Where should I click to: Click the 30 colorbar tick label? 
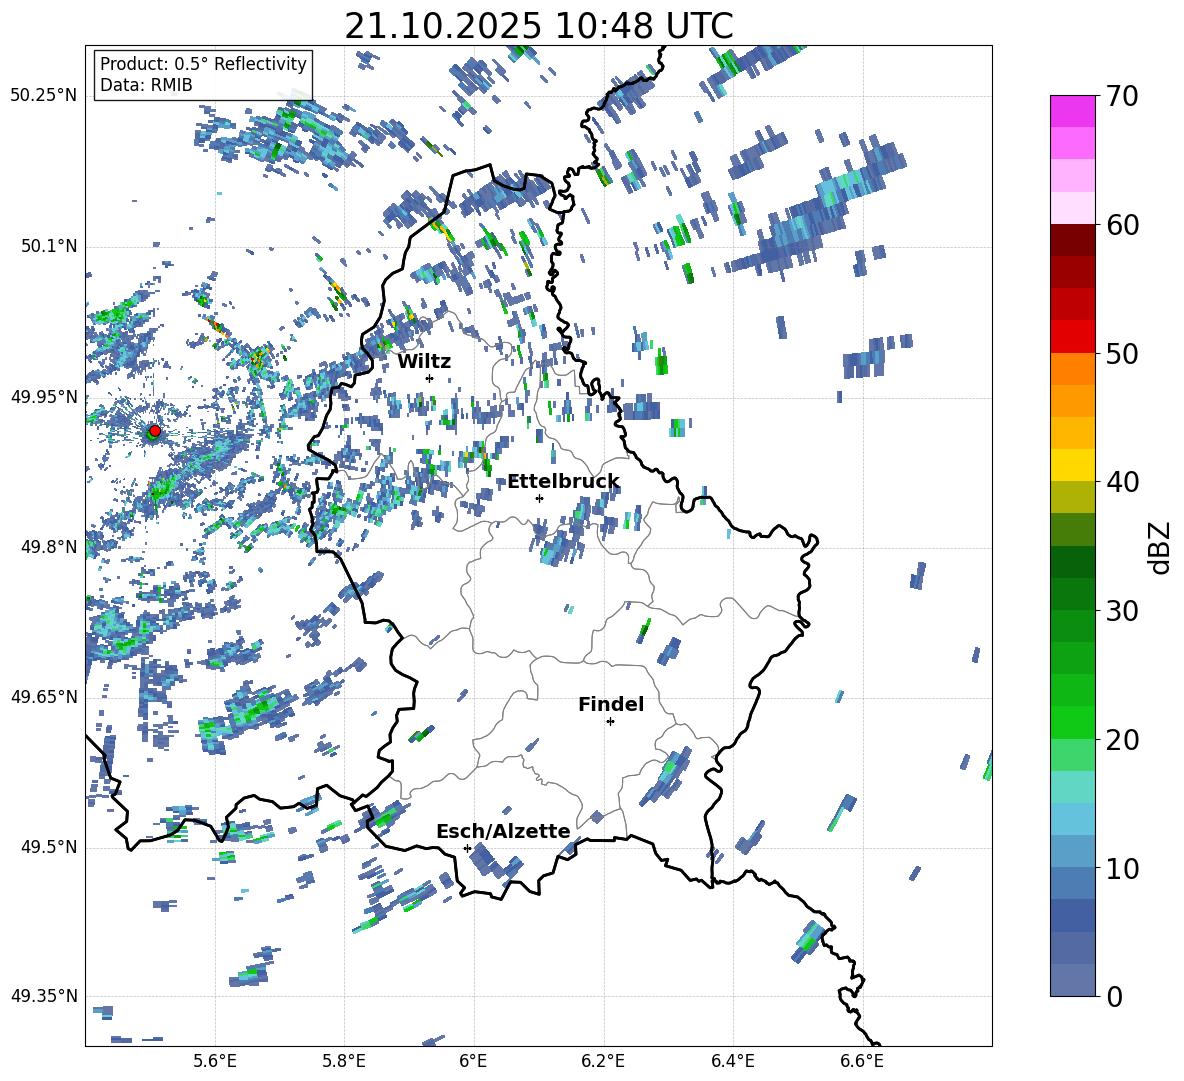point(1123,611)
